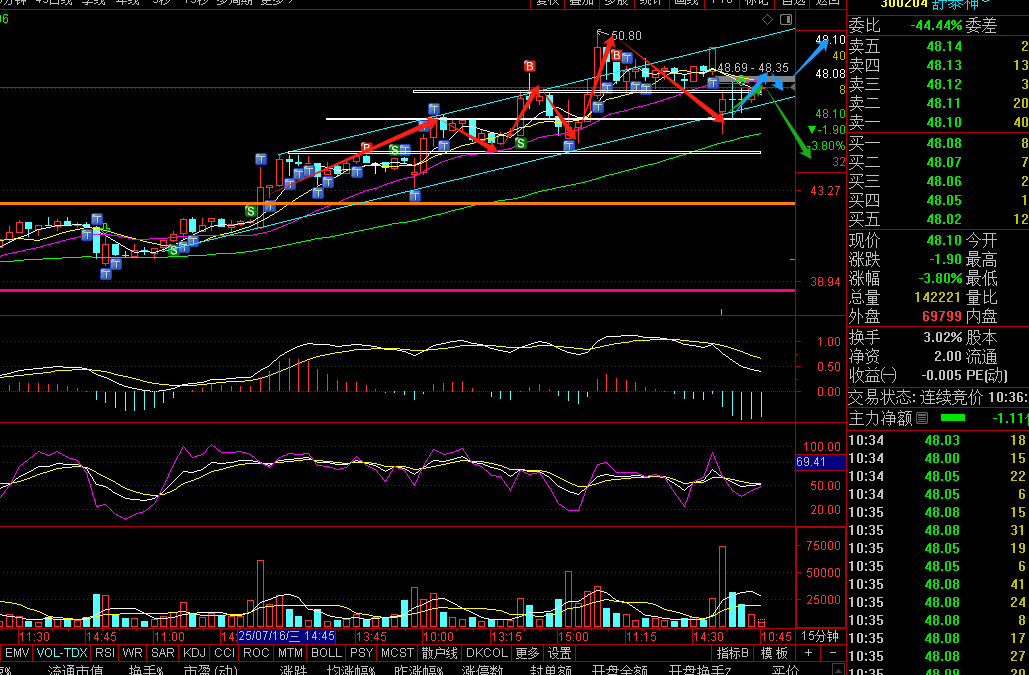
Task: Select the magenta horizontal line near 38.94
Action: point(397,290)
